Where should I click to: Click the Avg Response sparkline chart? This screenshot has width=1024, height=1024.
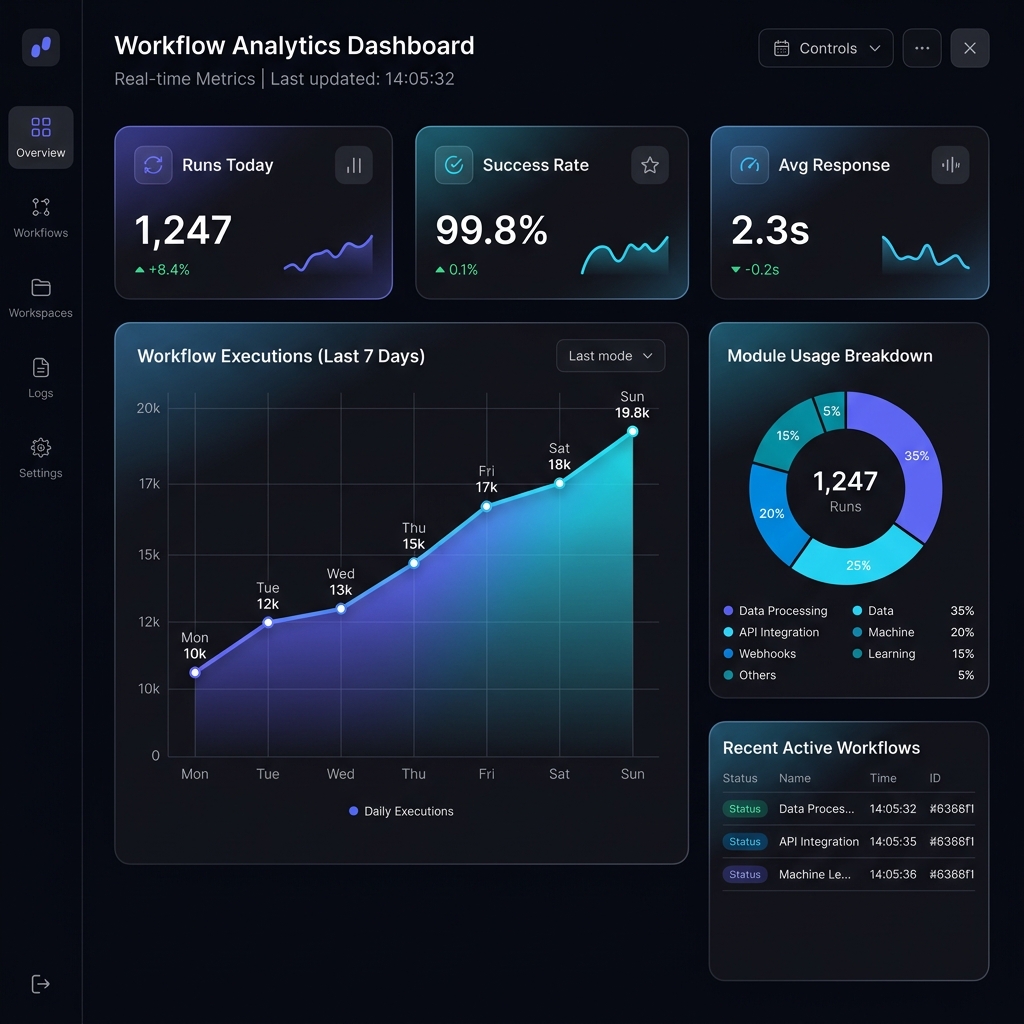tap(925, 253)
